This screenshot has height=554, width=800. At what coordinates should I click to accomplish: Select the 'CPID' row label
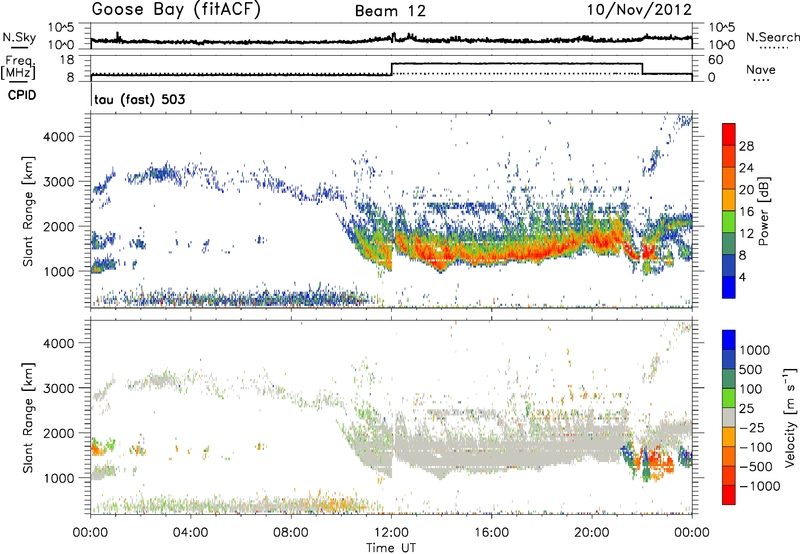[x=22, y=95]
